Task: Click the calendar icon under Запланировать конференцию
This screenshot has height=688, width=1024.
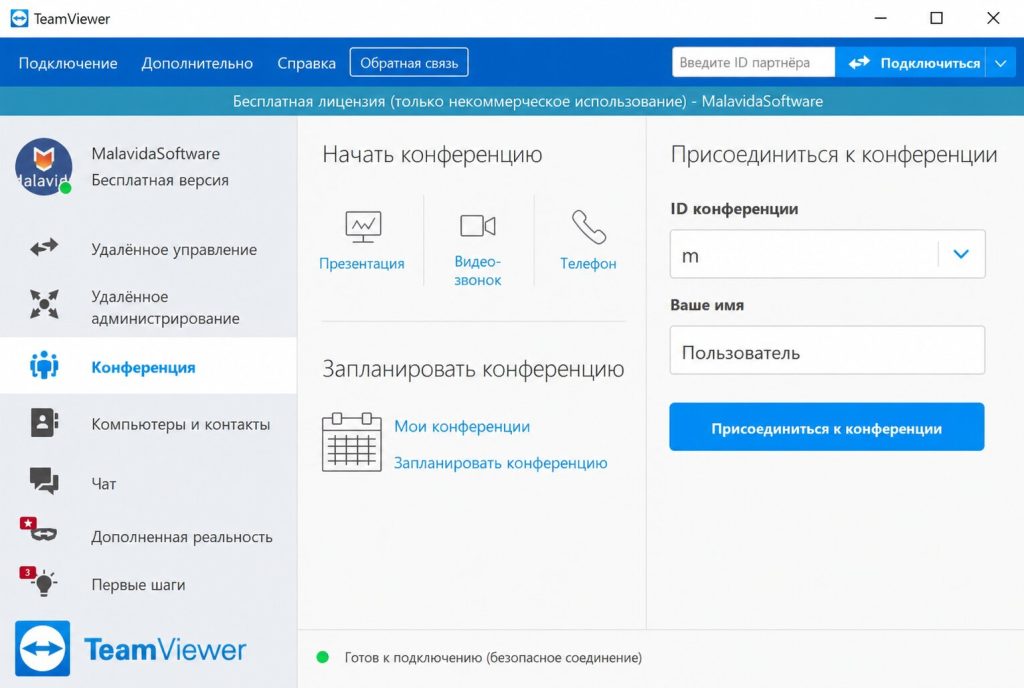Action: (x=351, y=442)
